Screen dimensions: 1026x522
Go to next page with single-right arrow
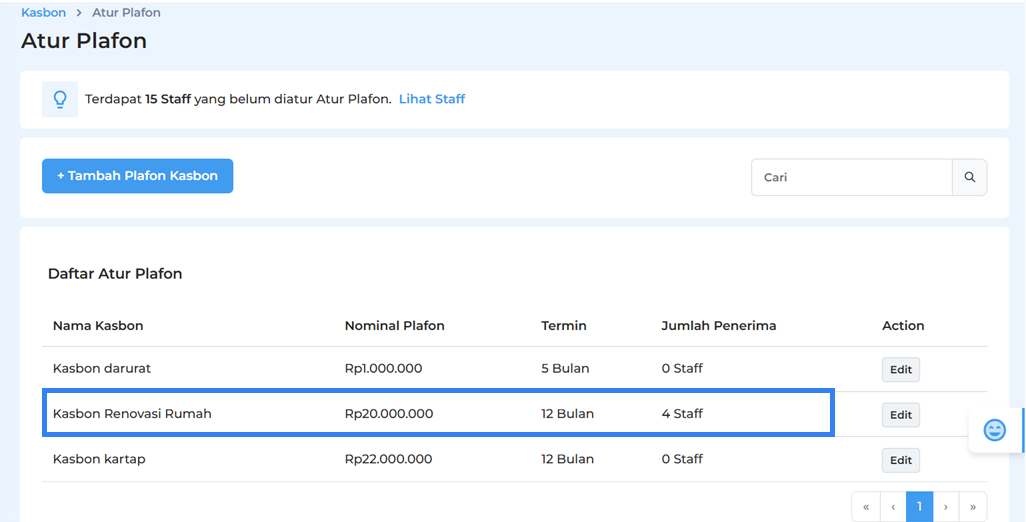(946, 507)
